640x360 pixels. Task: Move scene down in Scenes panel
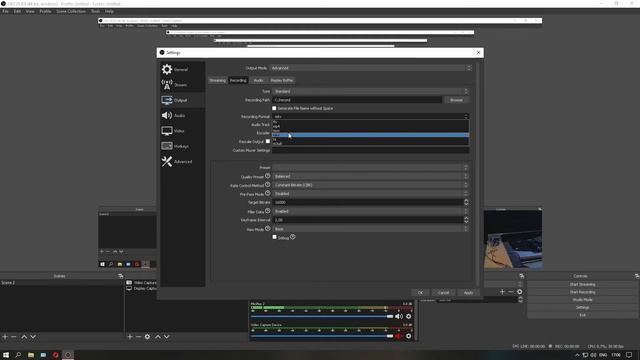33,337
